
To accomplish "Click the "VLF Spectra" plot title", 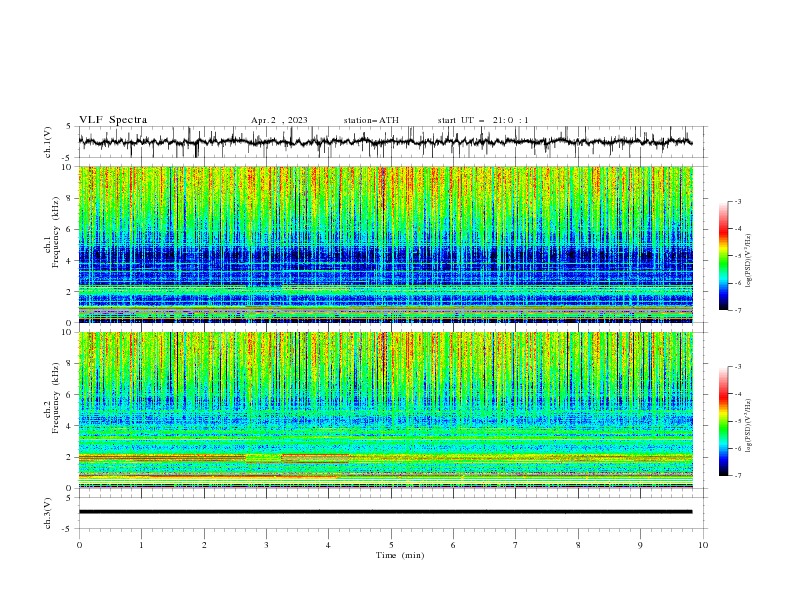I will [113, 120].
